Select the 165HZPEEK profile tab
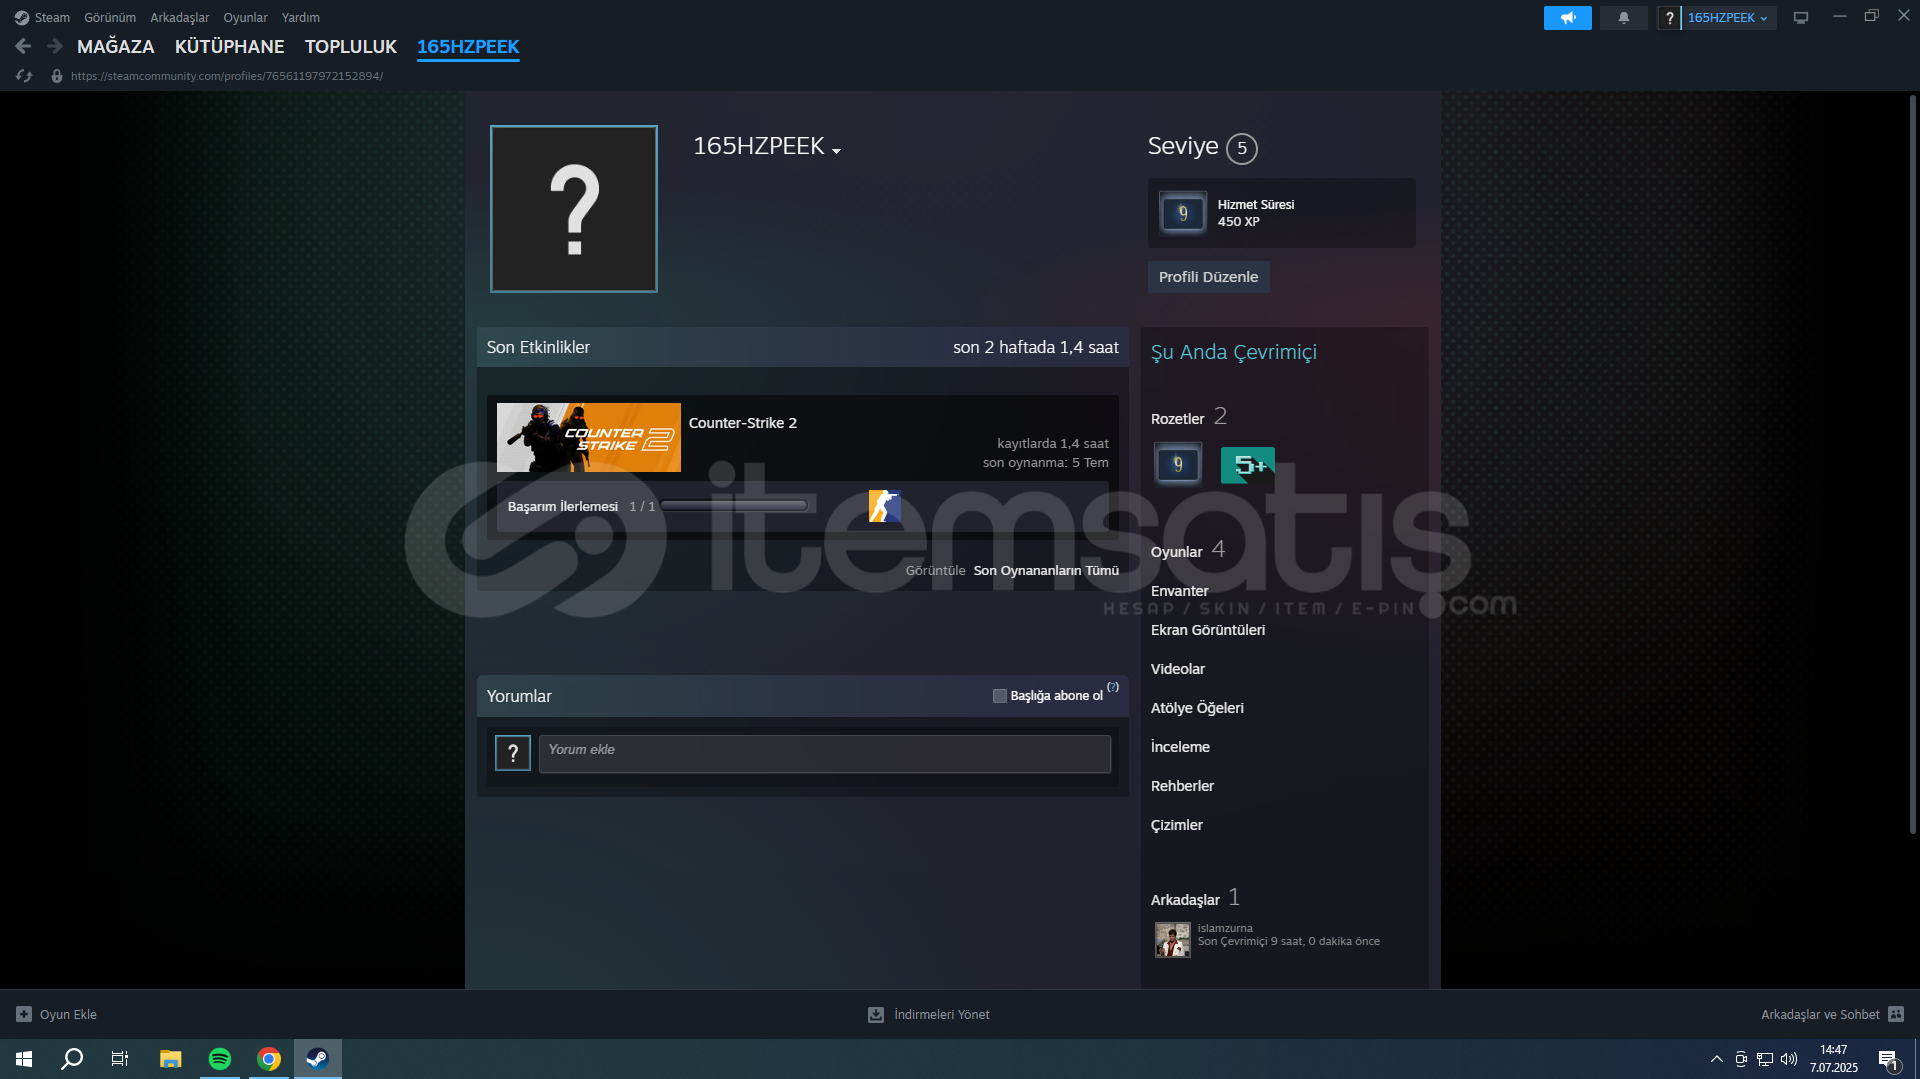This screenshot has height=1079, width=1920. 468,47
